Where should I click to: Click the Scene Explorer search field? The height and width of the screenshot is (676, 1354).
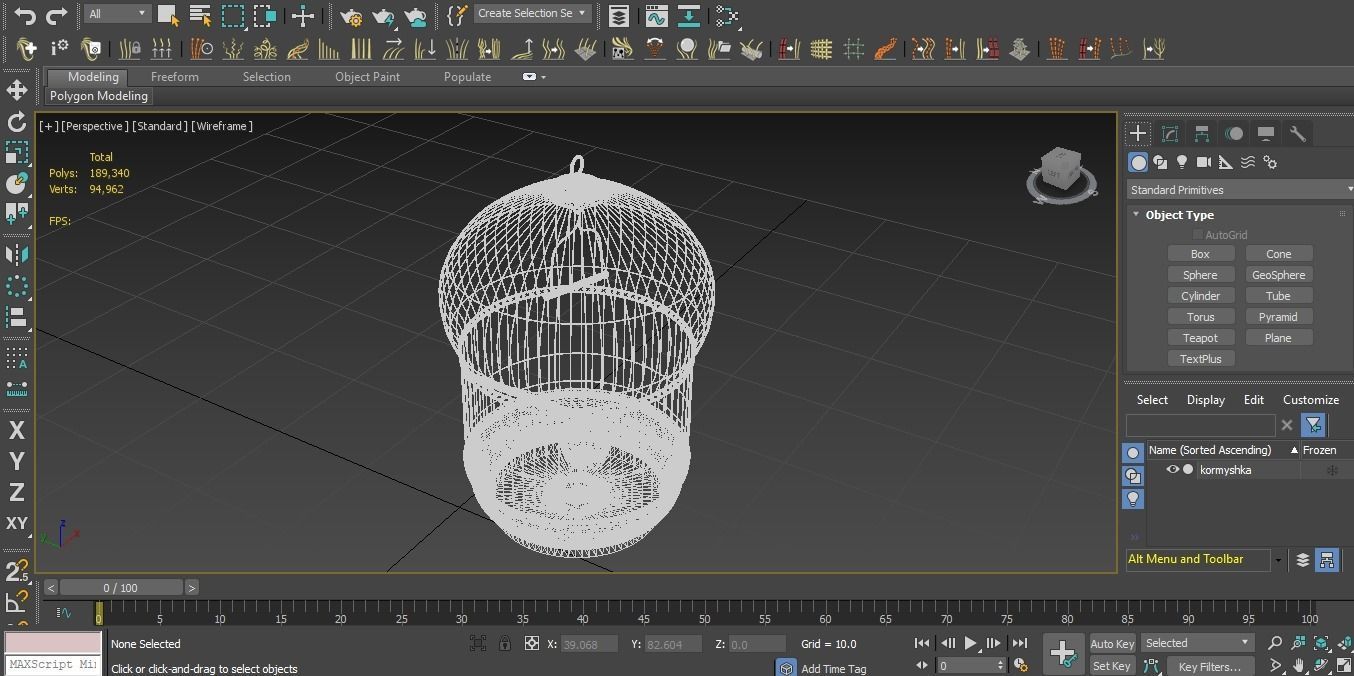pyautogui.click(x=1200, y=425)
